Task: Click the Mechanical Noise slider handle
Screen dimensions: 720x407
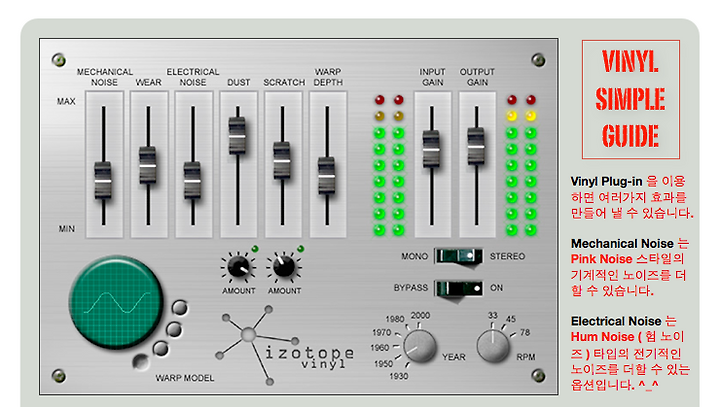Action: (x=103, y=181)
